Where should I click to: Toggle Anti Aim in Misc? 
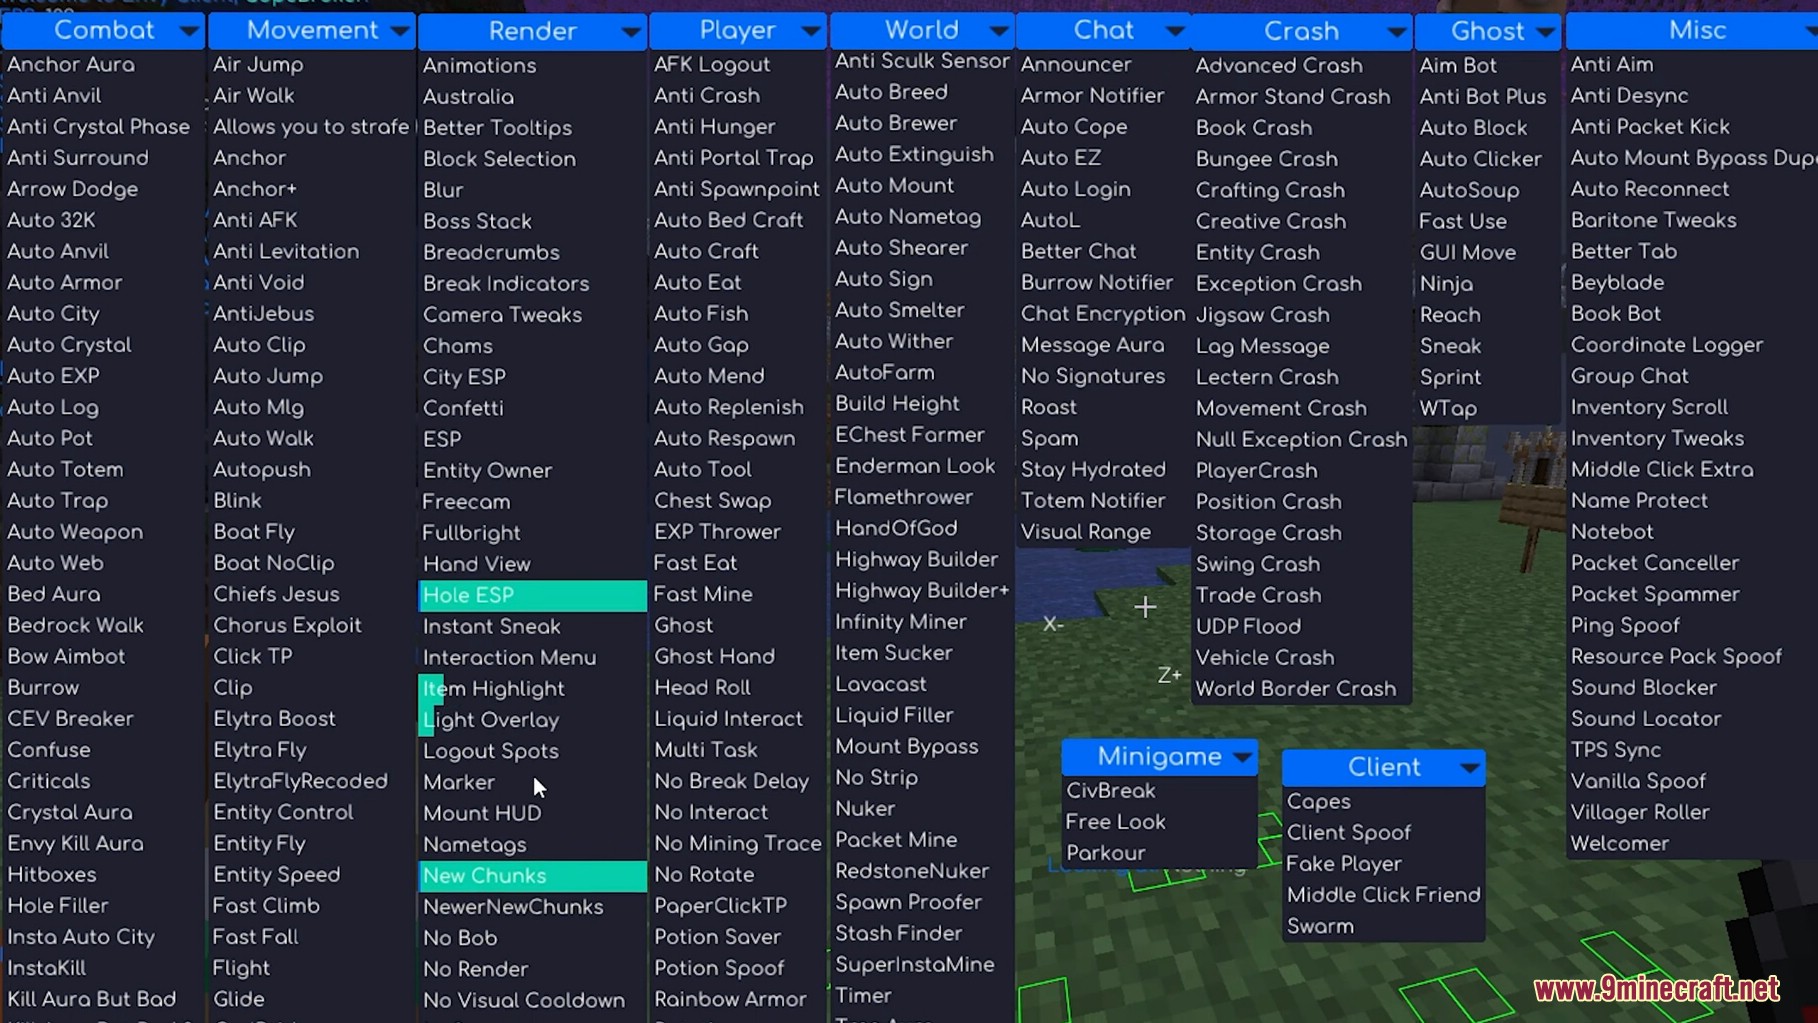(x=1692, y=64)
